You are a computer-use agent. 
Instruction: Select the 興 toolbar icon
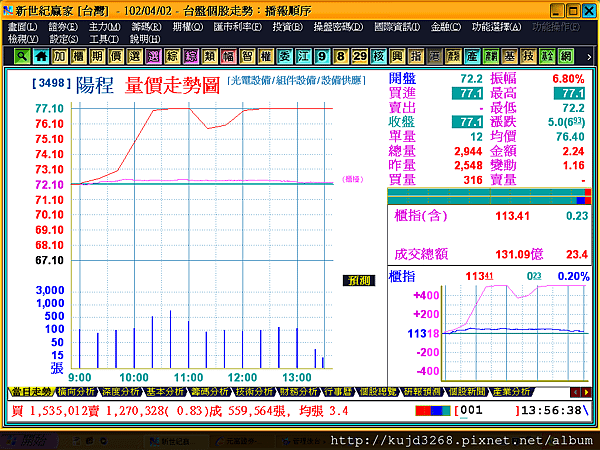397,57
